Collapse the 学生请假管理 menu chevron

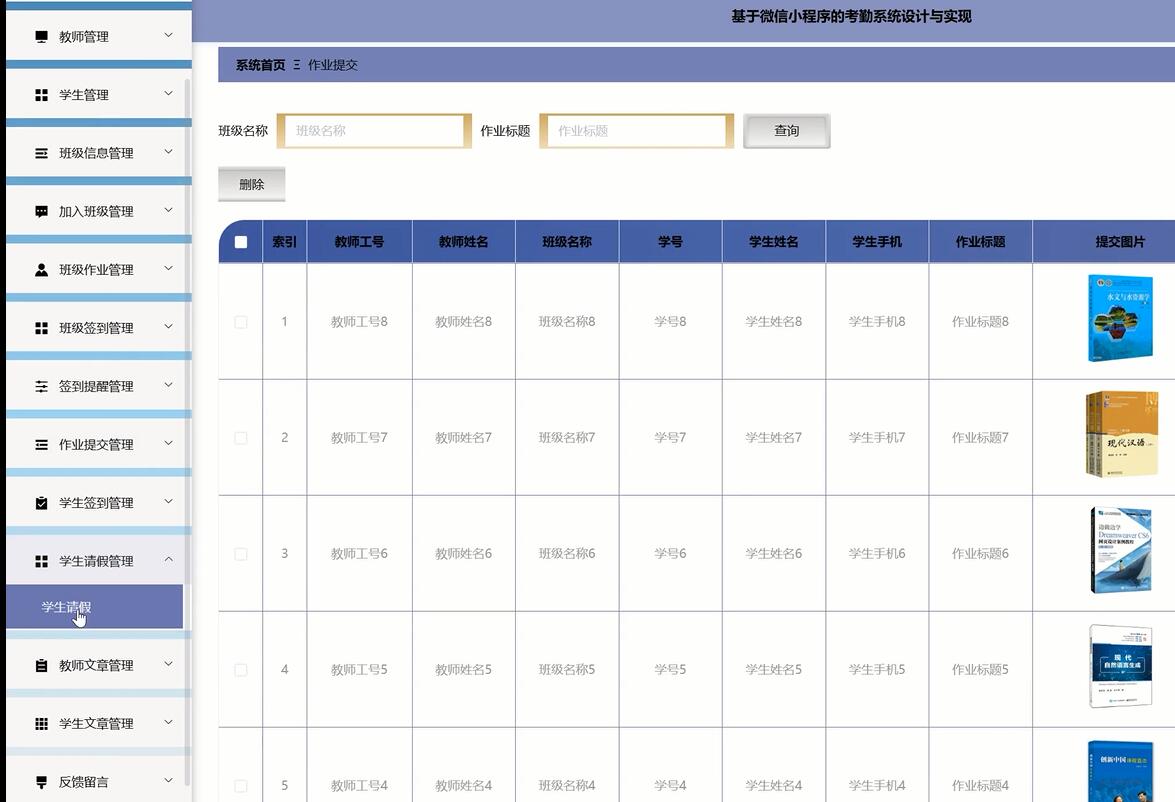coord(169,560)
